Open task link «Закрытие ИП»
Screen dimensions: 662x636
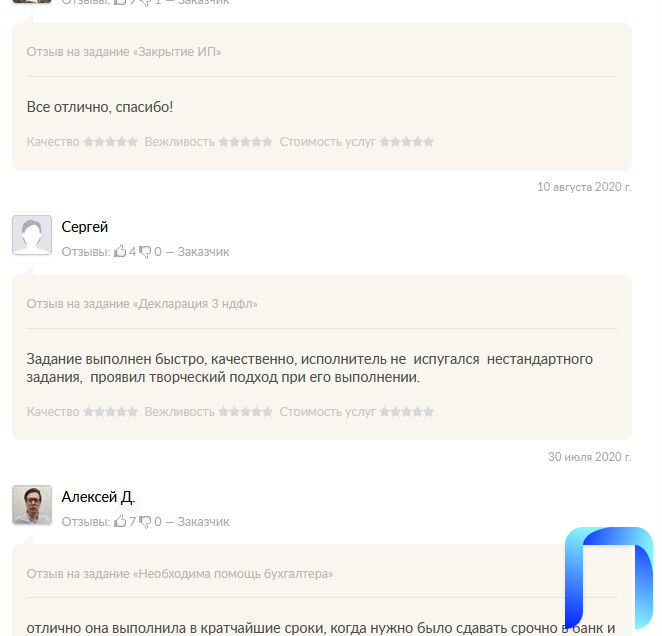[179, 52]
